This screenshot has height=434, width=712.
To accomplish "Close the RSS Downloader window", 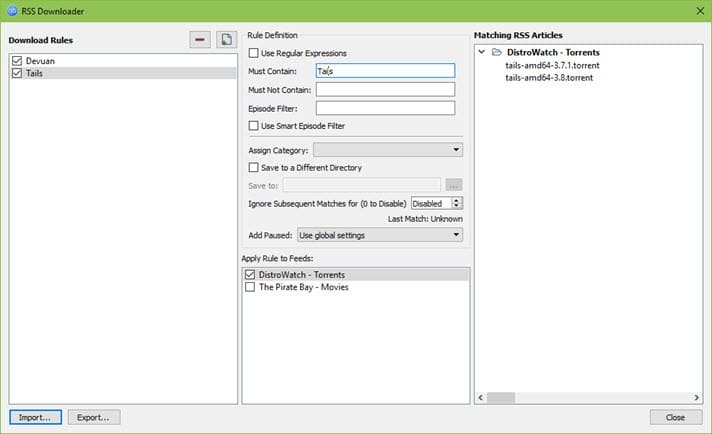I will click(700, 11).
